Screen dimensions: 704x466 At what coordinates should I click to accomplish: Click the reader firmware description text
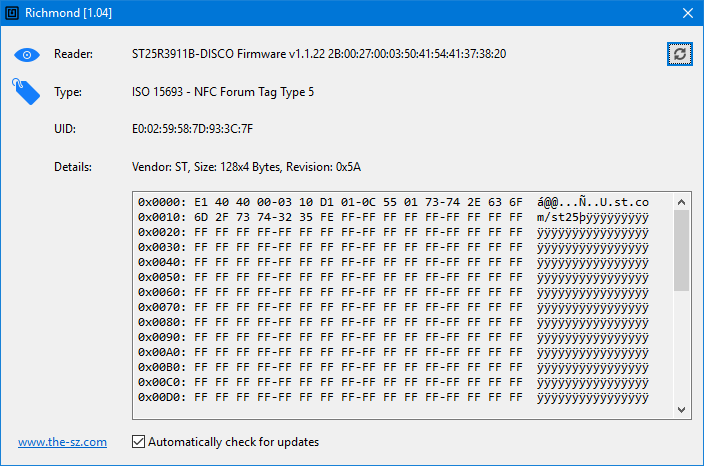[319, 54]
